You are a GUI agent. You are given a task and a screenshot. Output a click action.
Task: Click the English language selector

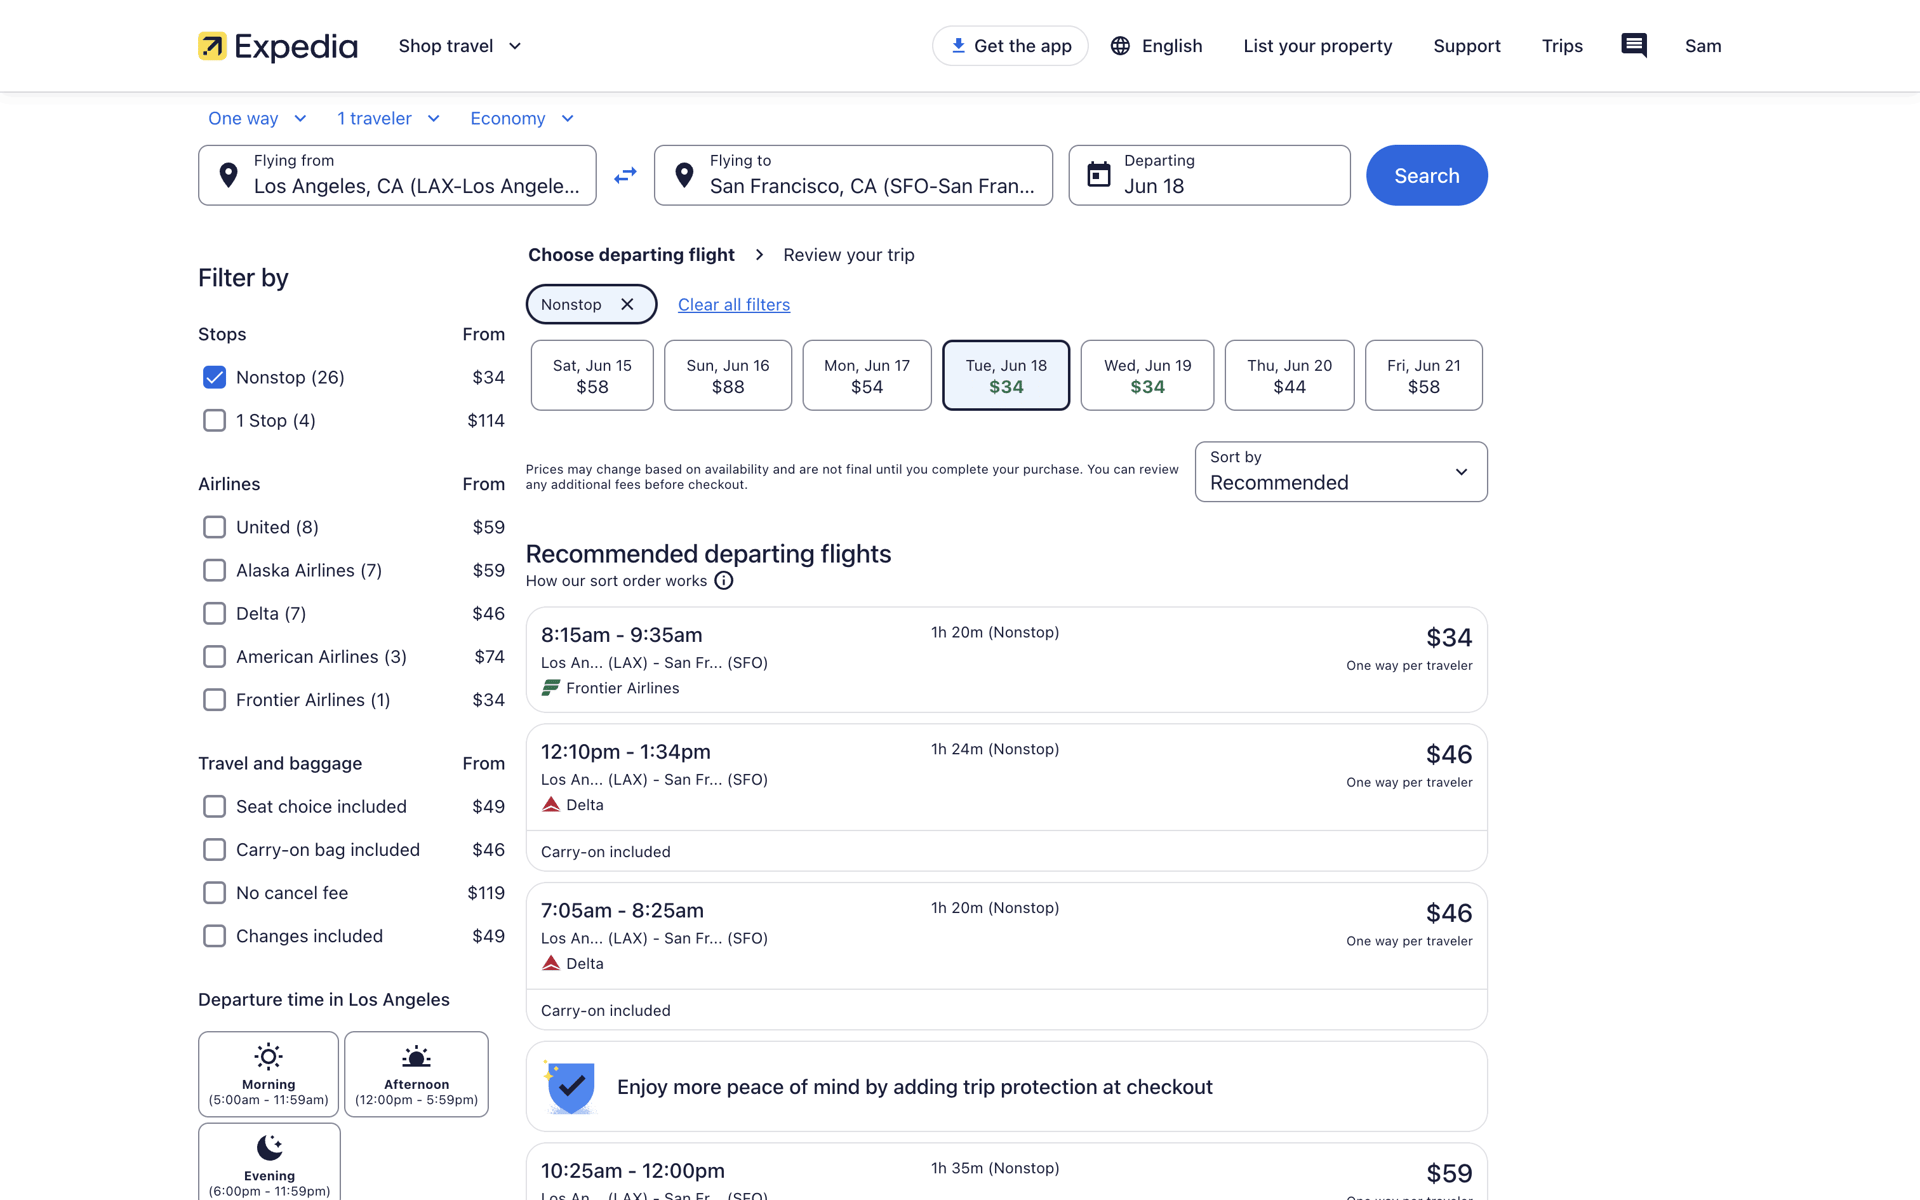pos(1157,46)
